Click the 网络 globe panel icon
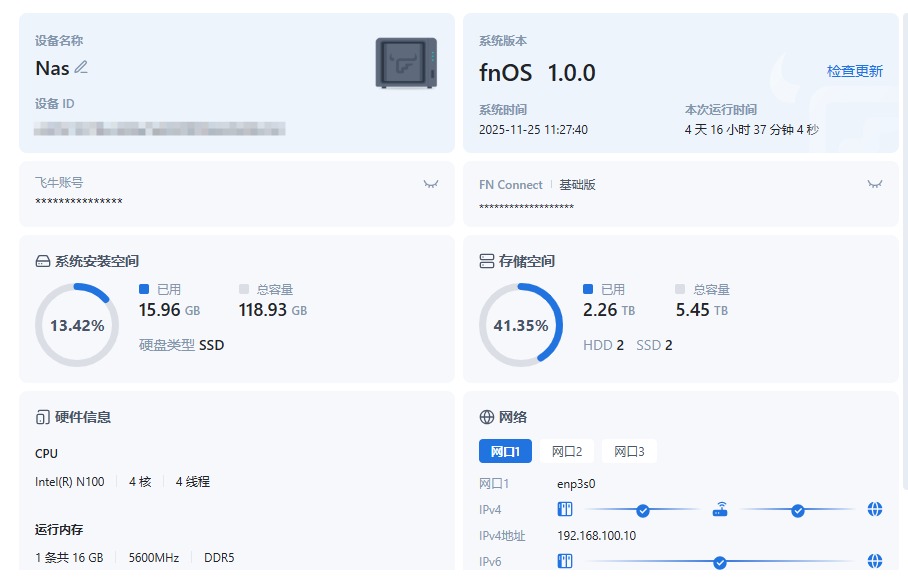The height and width of the screenshot is (586, 908). point(485,416)
